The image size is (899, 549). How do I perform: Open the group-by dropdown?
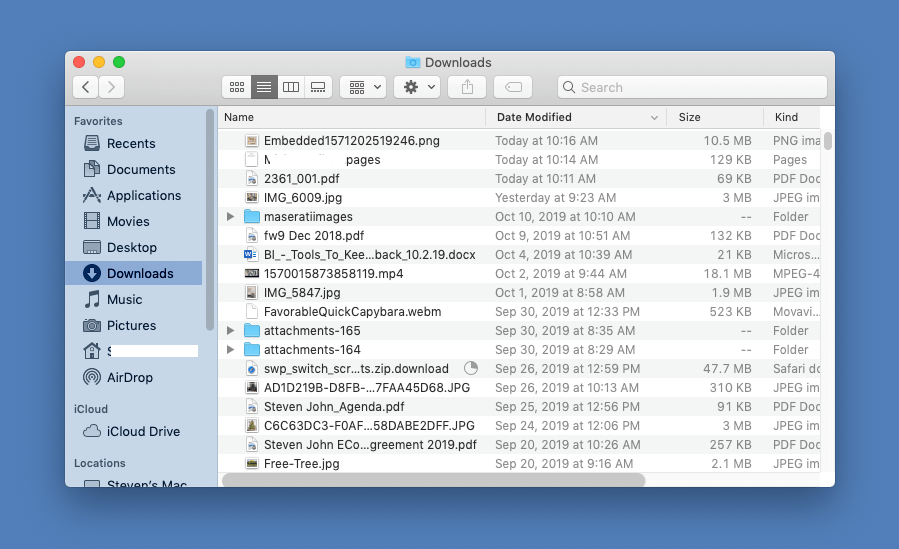(x=363, y=87)
